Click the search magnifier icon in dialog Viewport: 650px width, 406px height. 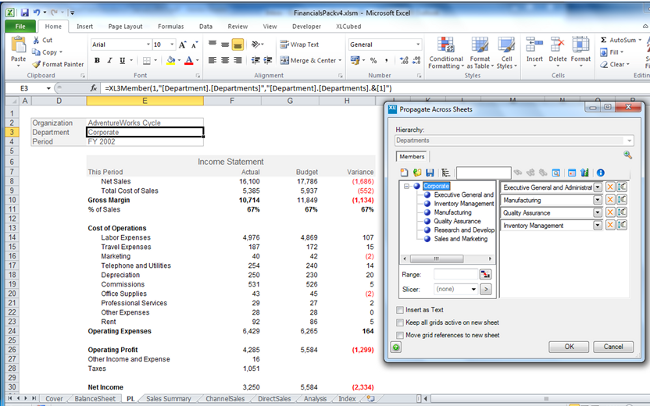tap(628, 155)
